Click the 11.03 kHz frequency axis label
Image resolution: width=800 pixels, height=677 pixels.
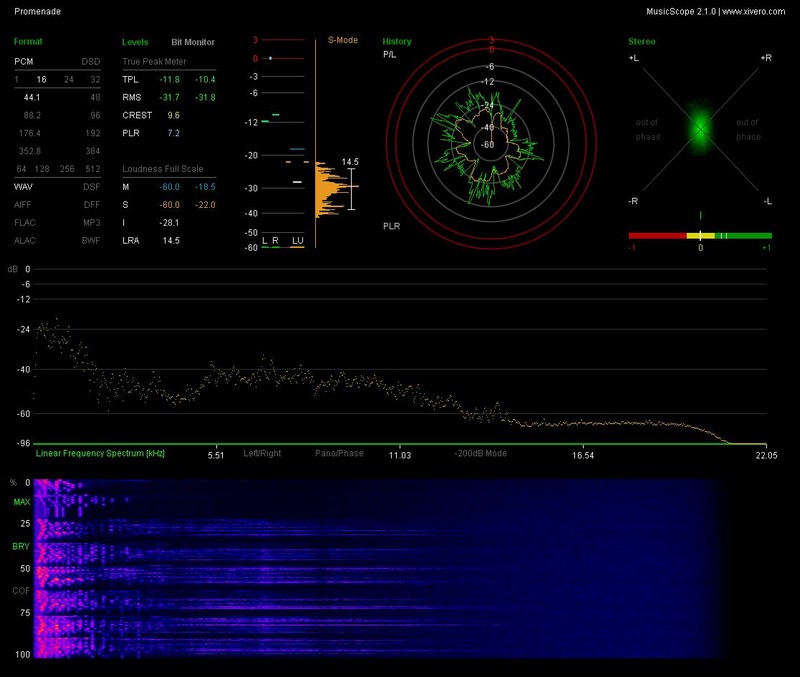click(x=399, y=455)
